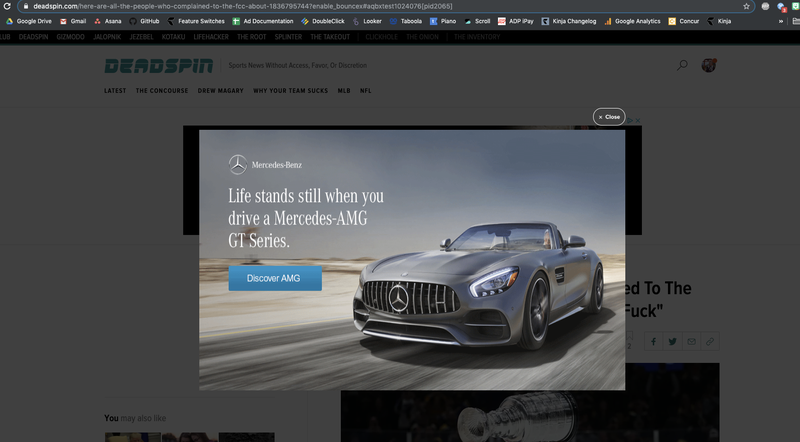Select the Drew Magary nav item

click(220, 91)
